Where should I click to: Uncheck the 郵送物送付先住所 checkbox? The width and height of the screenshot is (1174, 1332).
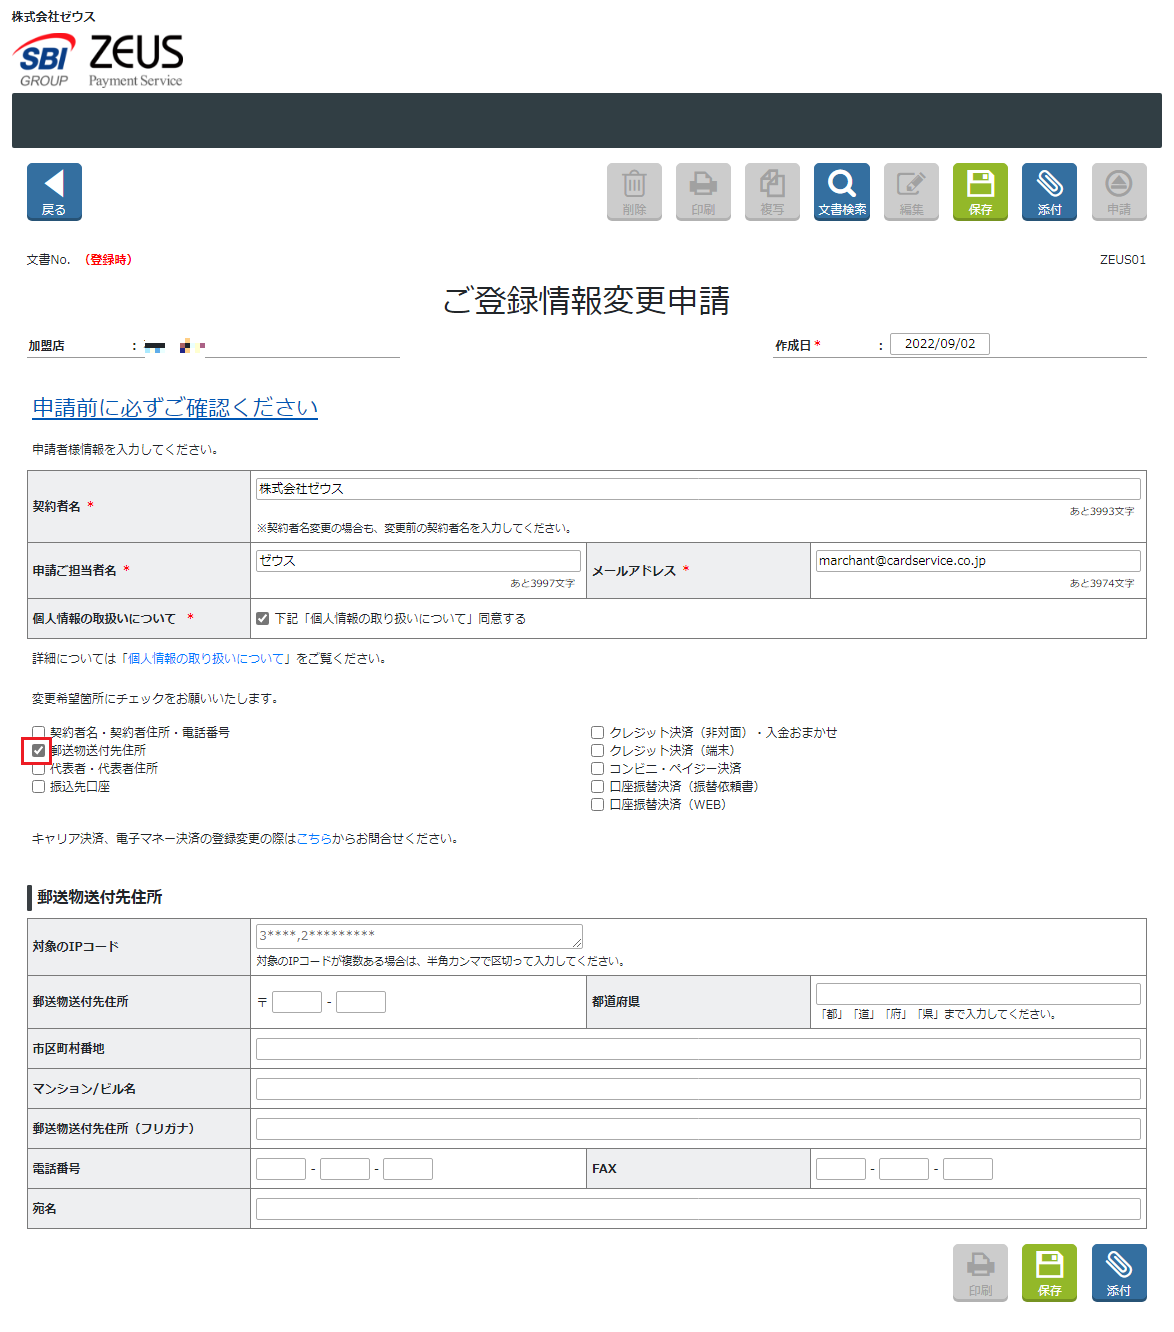coord(37,749)
